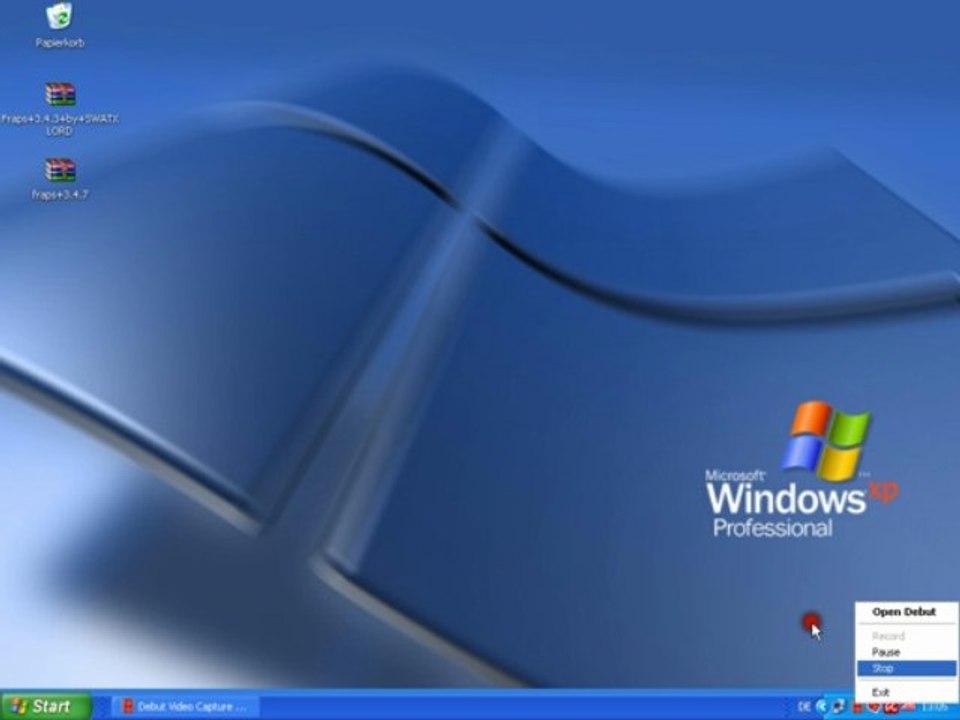Click the Start button

46,706
